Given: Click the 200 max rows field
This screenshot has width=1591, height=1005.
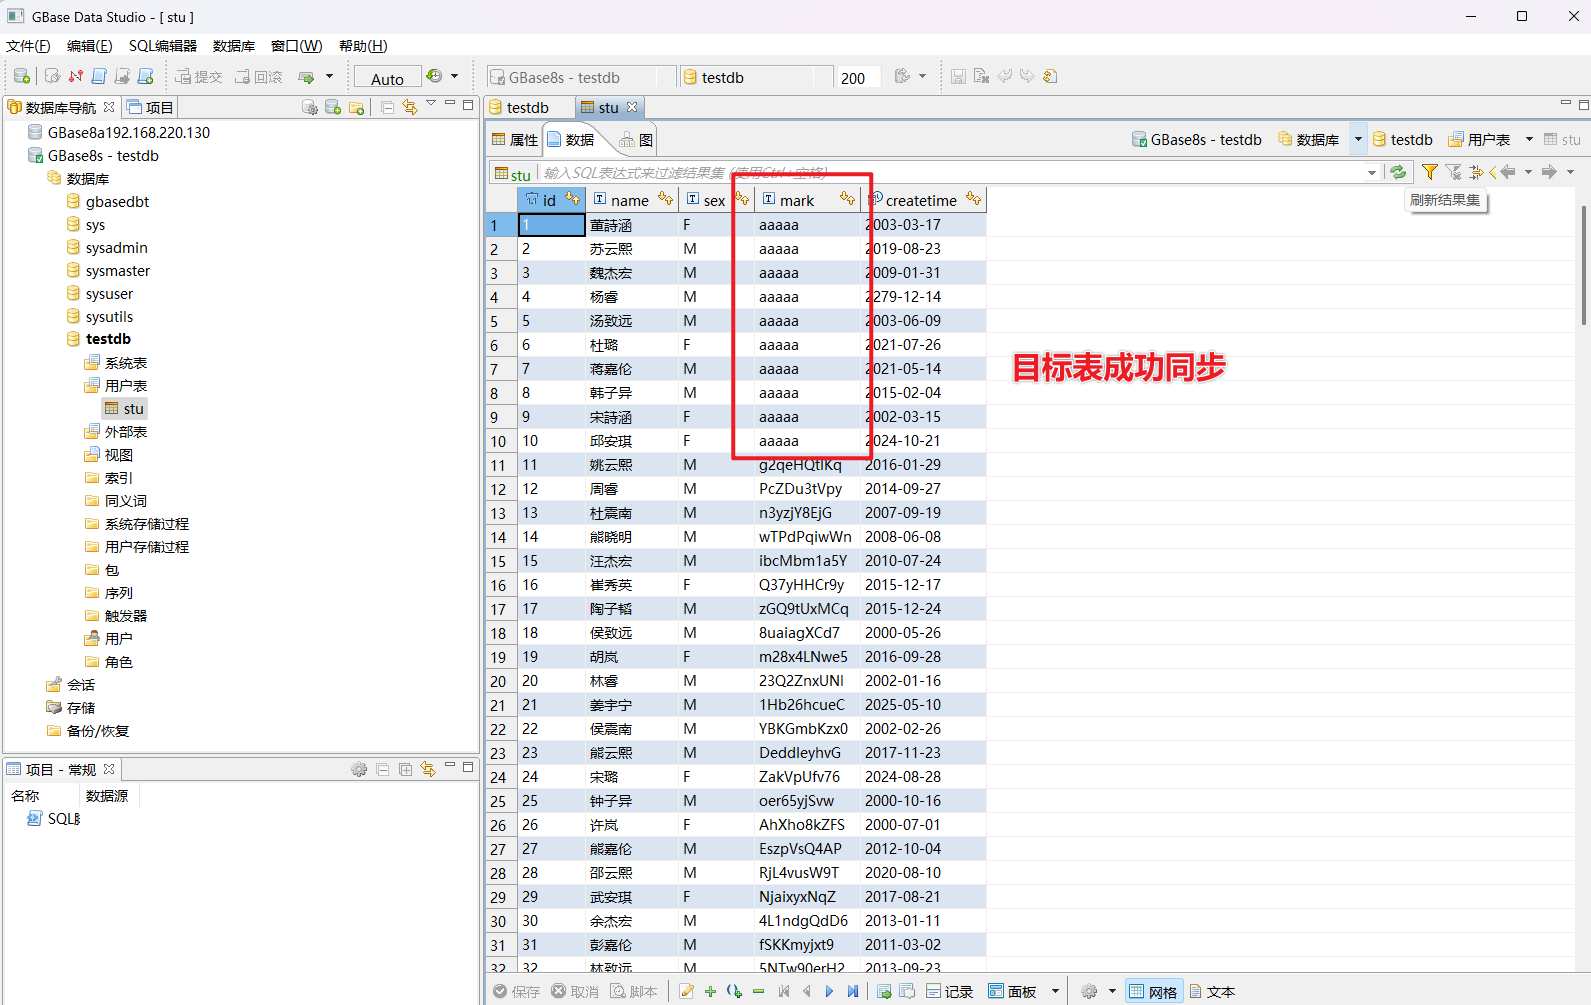Looking at the screenshot, I should (x=859, y=77).
